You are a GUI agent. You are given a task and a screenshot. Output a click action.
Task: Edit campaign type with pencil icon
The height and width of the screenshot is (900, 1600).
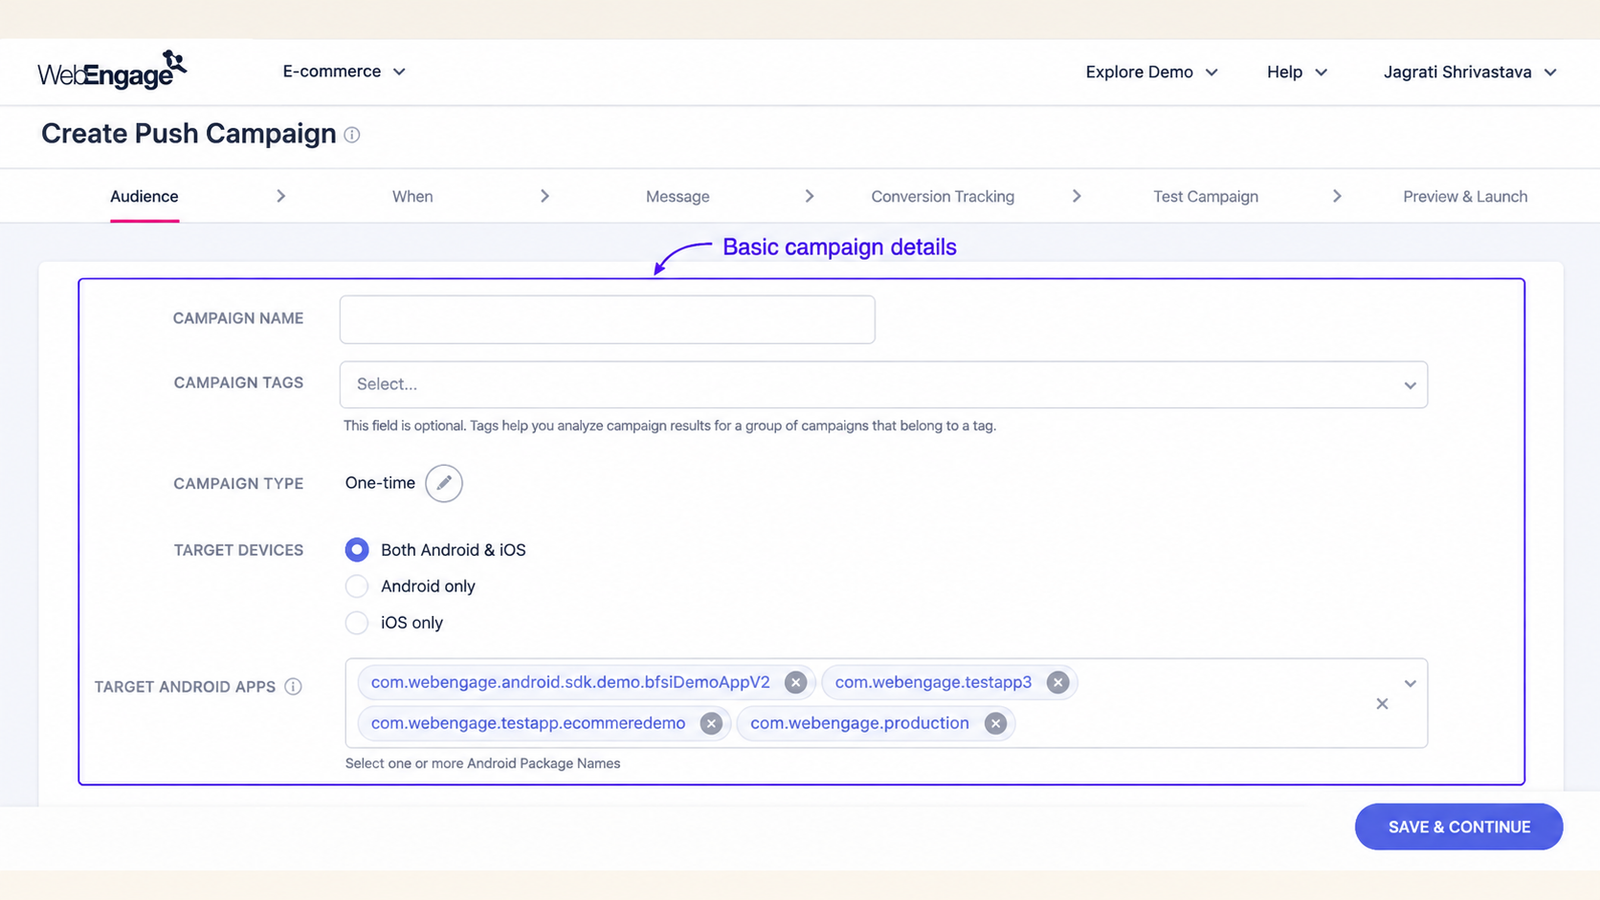click(x=444, y=483)
